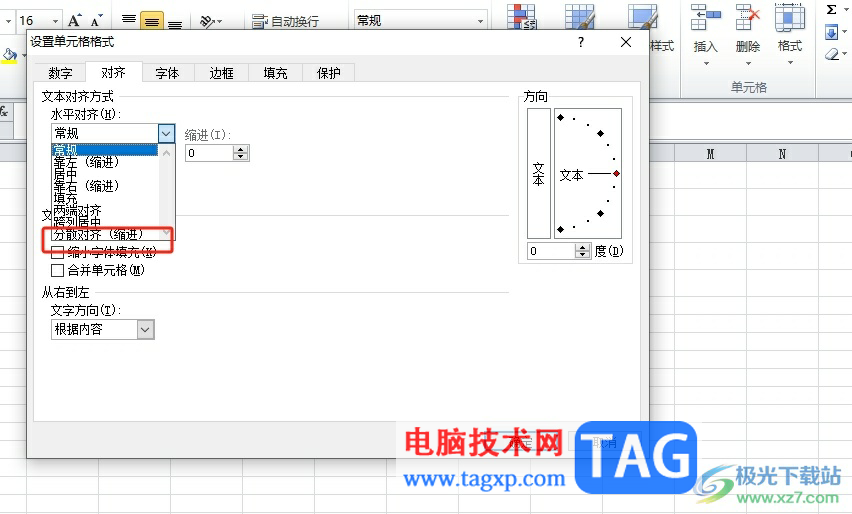This screenshot has height=514, width=852.
Task: Click the alignment list scroll up arrow
Action: (x=167, y=153)
